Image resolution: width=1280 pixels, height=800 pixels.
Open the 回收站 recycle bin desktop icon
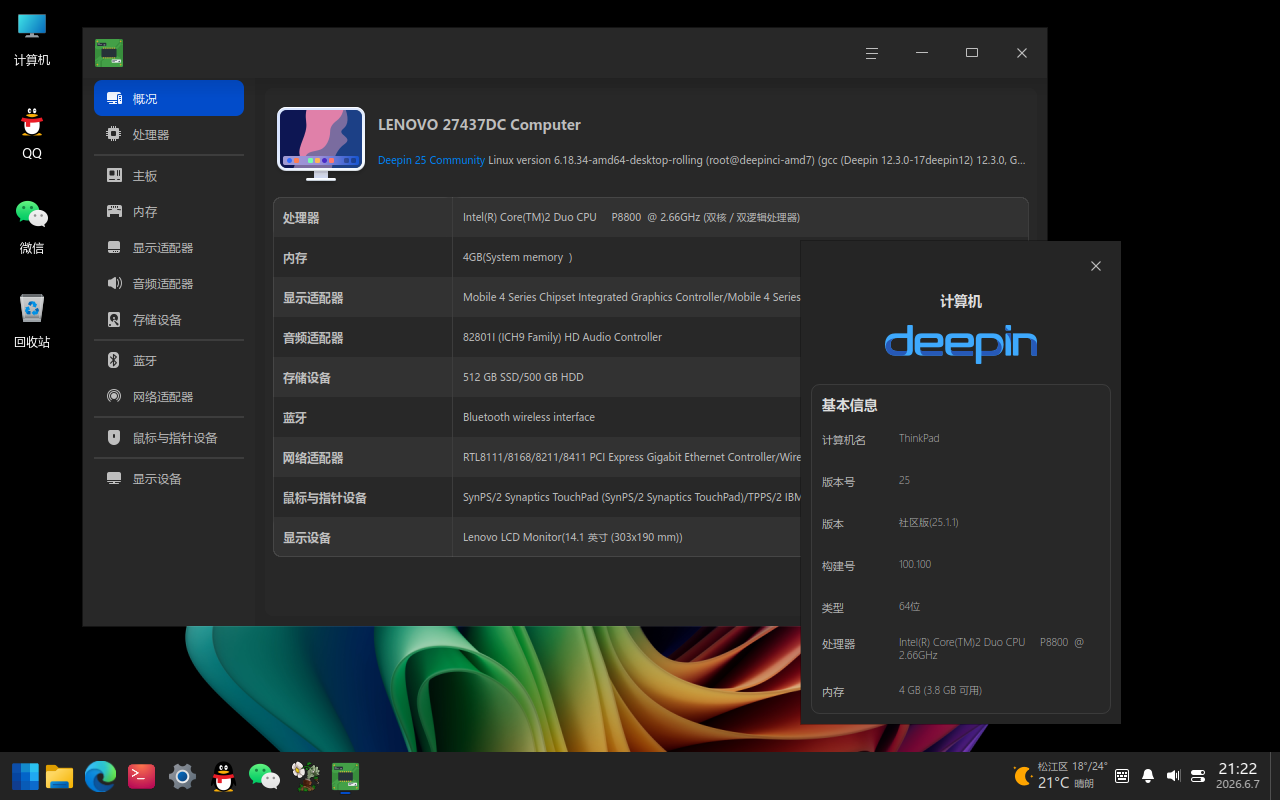pos(32,321)
